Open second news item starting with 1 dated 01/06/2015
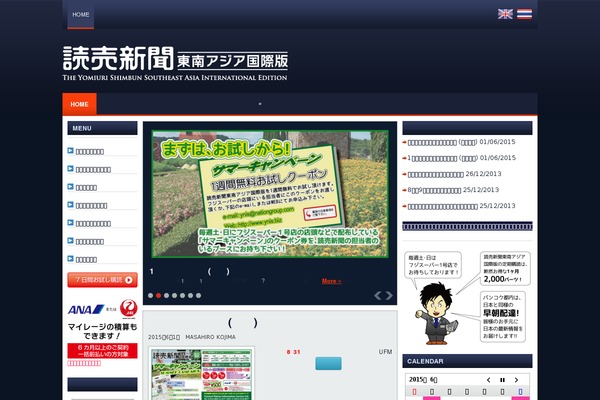The image size is (600, 400). 459,158
